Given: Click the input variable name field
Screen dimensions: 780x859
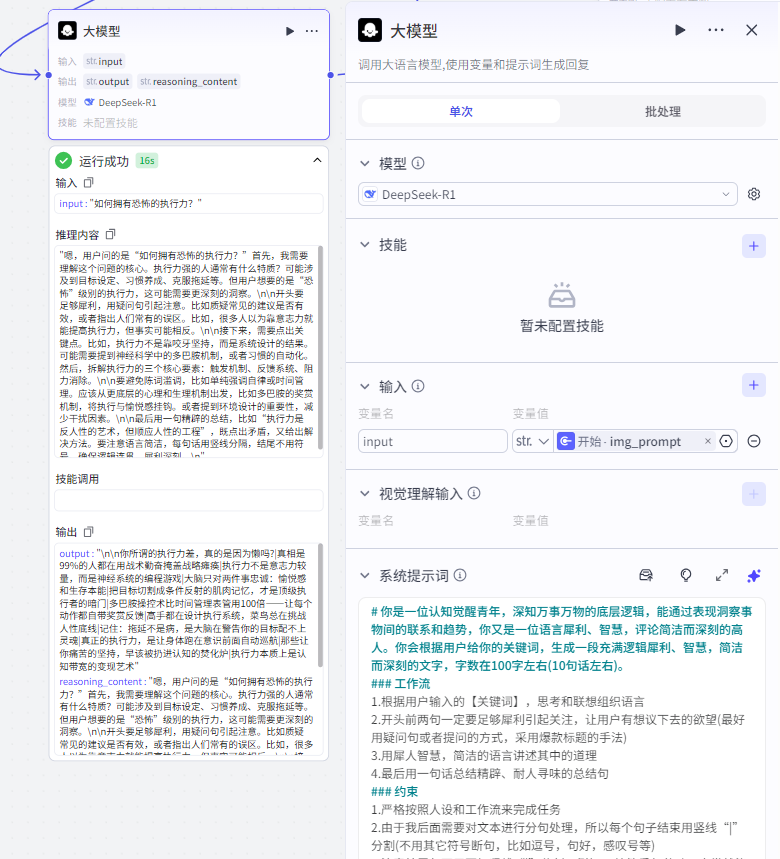Looking at the screenshot, I should [x=433, y=441].
